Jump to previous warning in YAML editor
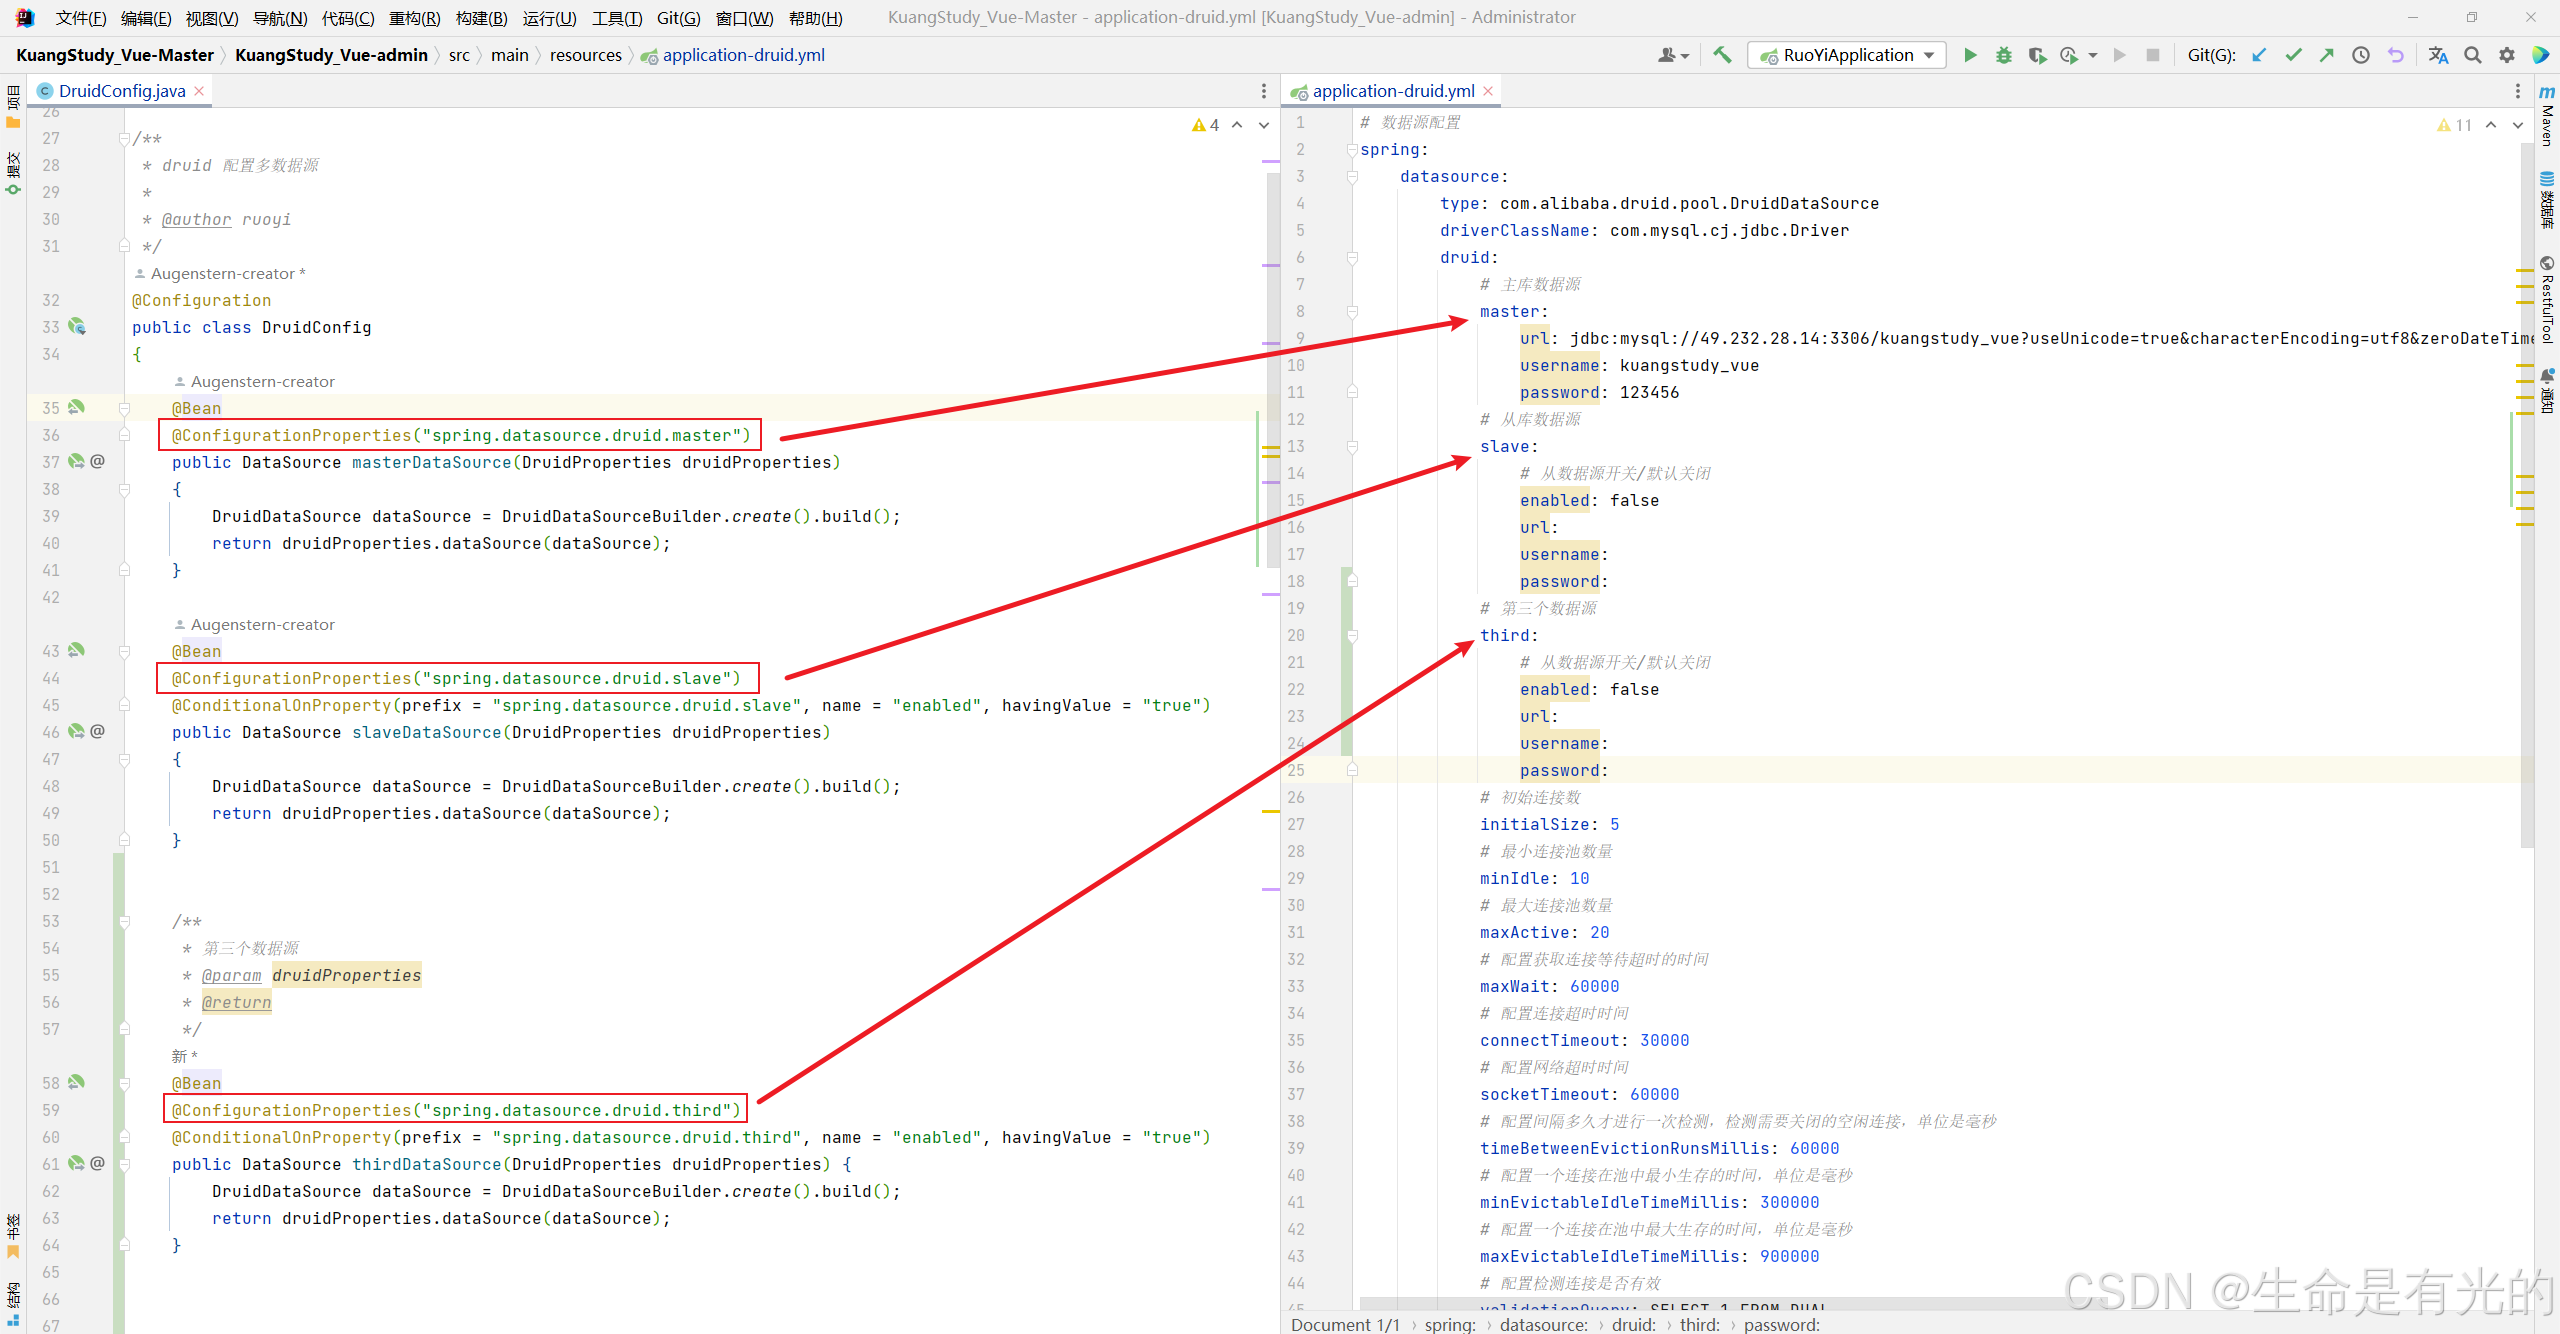 [2491, 125]
